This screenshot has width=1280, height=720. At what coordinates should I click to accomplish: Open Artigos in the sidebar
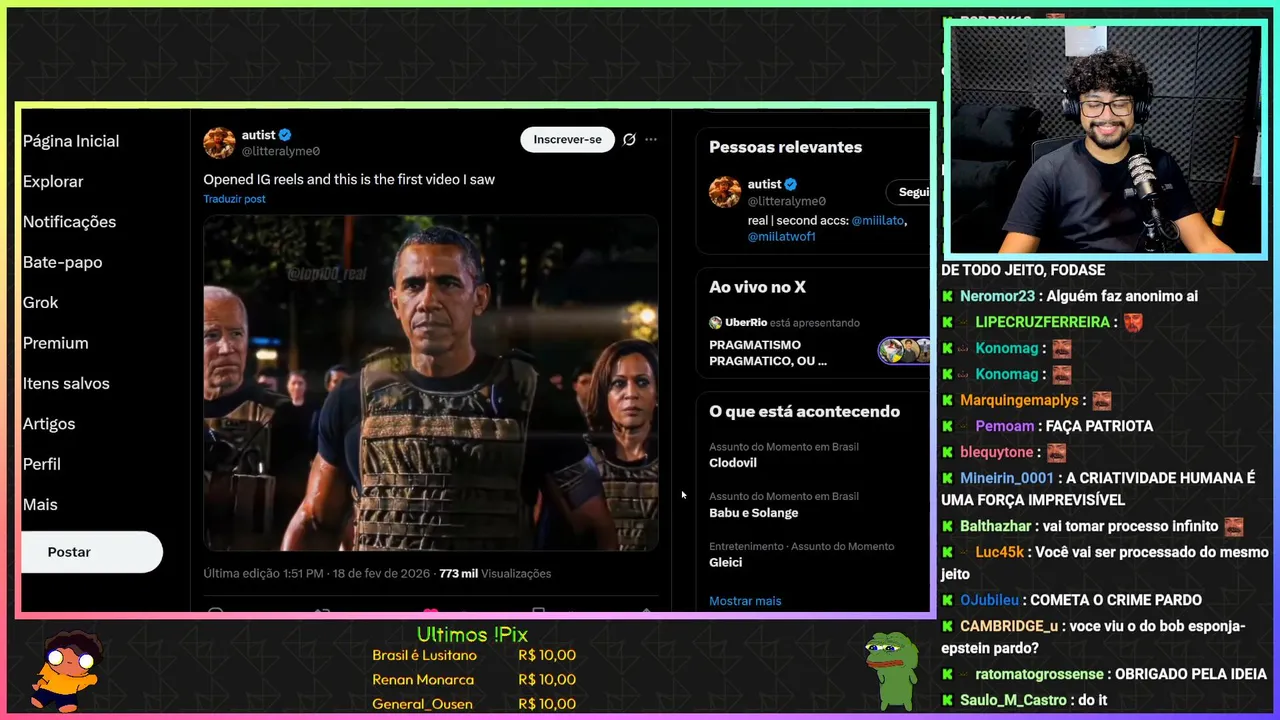[49, 424]
